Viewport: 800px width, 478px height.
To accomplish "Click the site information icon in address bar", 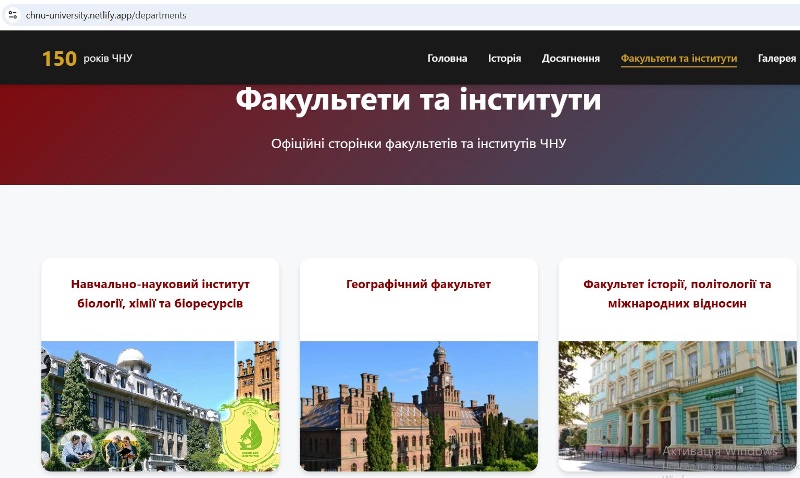I will [12, 16].
